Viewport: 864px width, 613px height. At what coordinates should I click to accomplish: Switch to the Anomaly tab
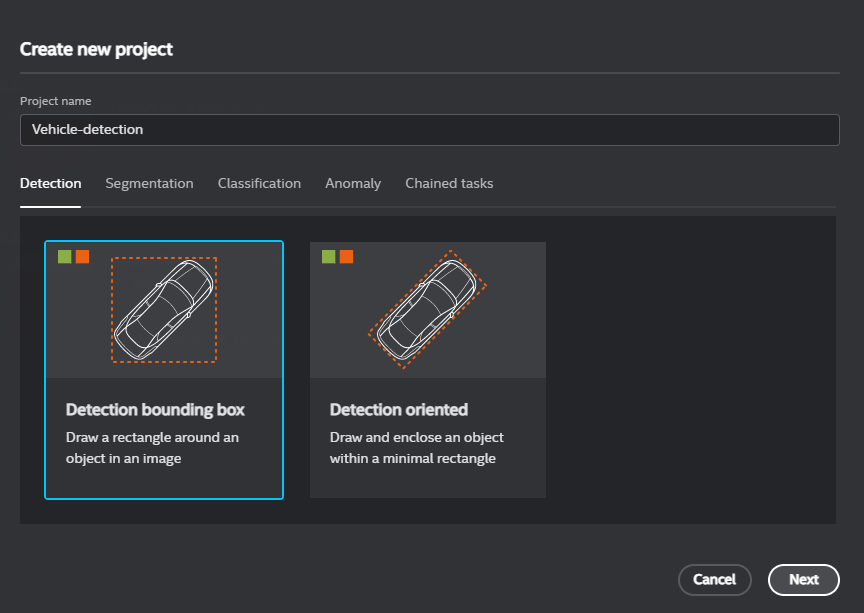point(353,183)
